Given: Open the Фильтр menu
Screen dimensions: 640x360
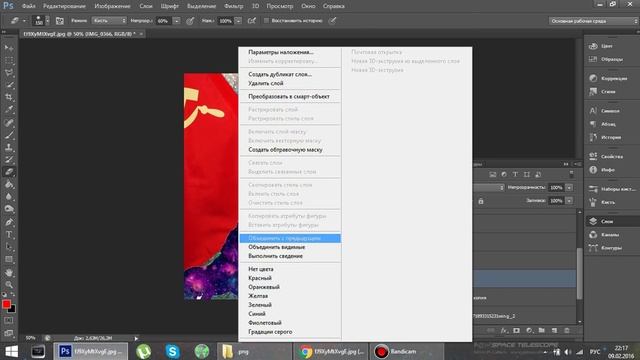Looking at the screenshot, I should [233, 6].
